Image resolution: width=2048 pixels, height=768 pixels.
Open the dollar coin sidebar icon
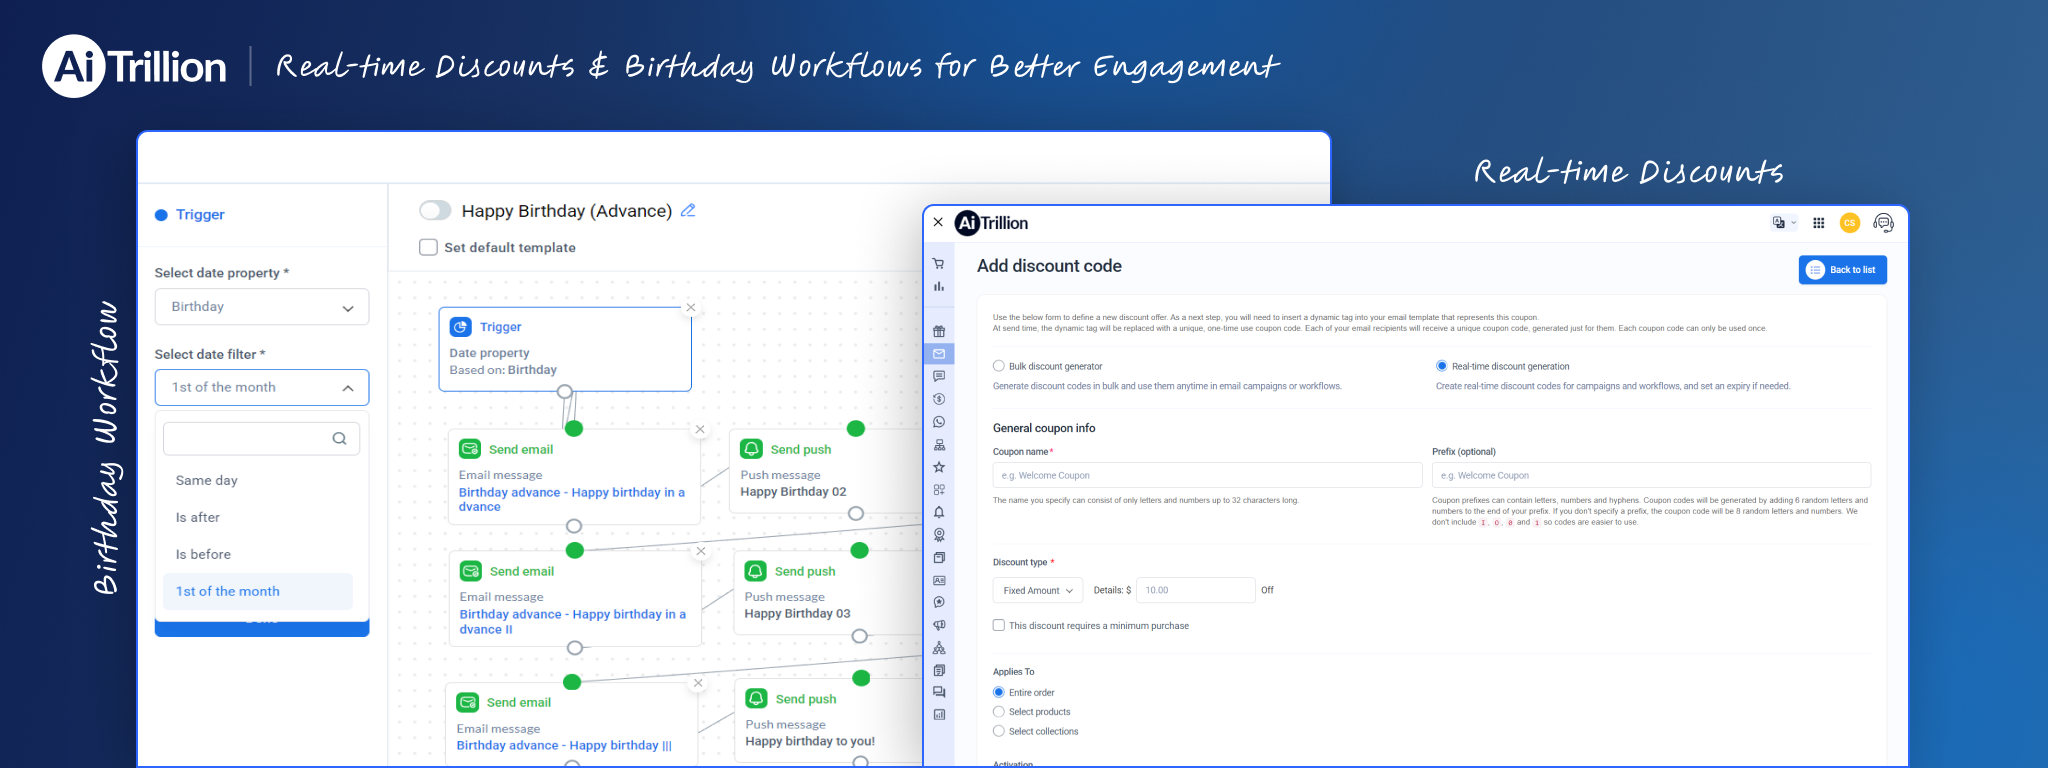[938, 399]
